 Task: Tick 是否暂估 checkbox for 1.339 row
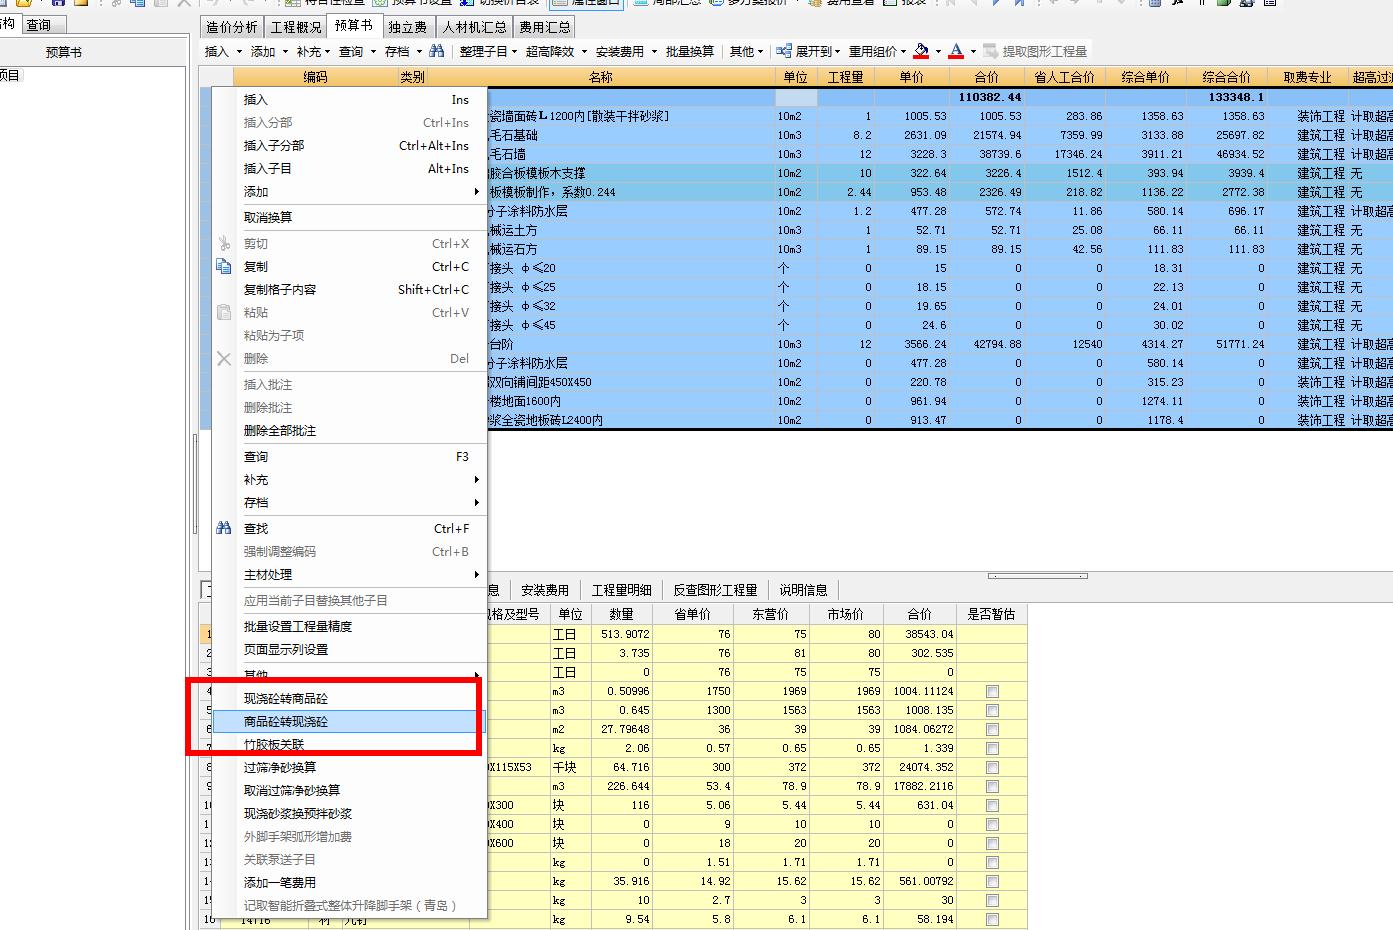click(x=992, y=749)
